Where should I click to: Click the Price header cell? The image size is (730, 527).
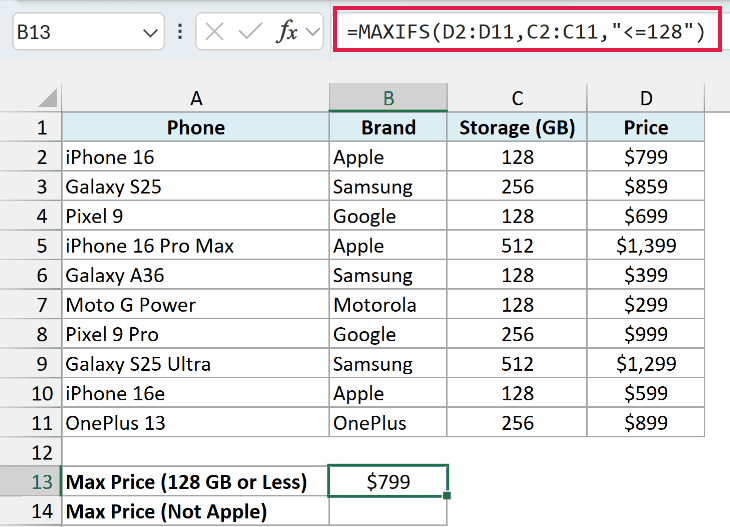(x=646, y=127)
